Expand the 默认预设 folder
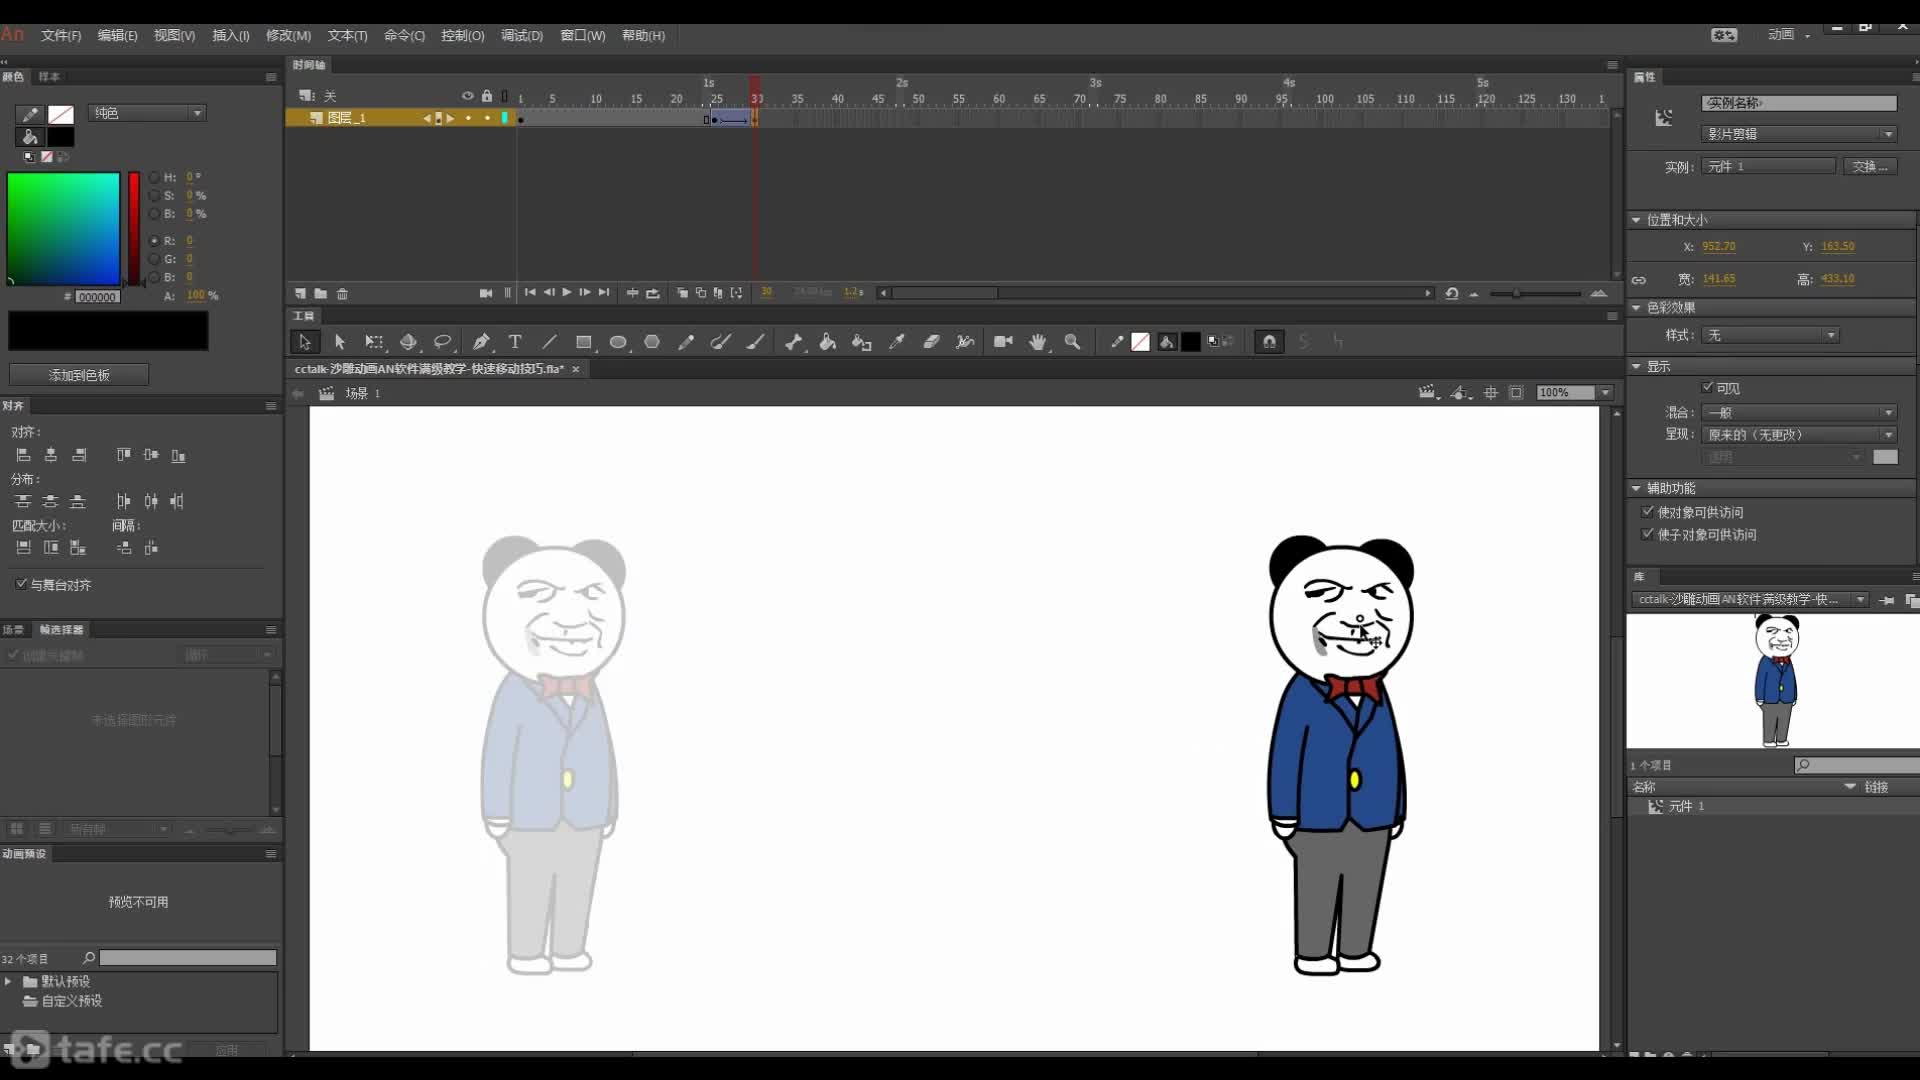The width and height of the screenshot is (1920, 1080). tap(8, 982)
